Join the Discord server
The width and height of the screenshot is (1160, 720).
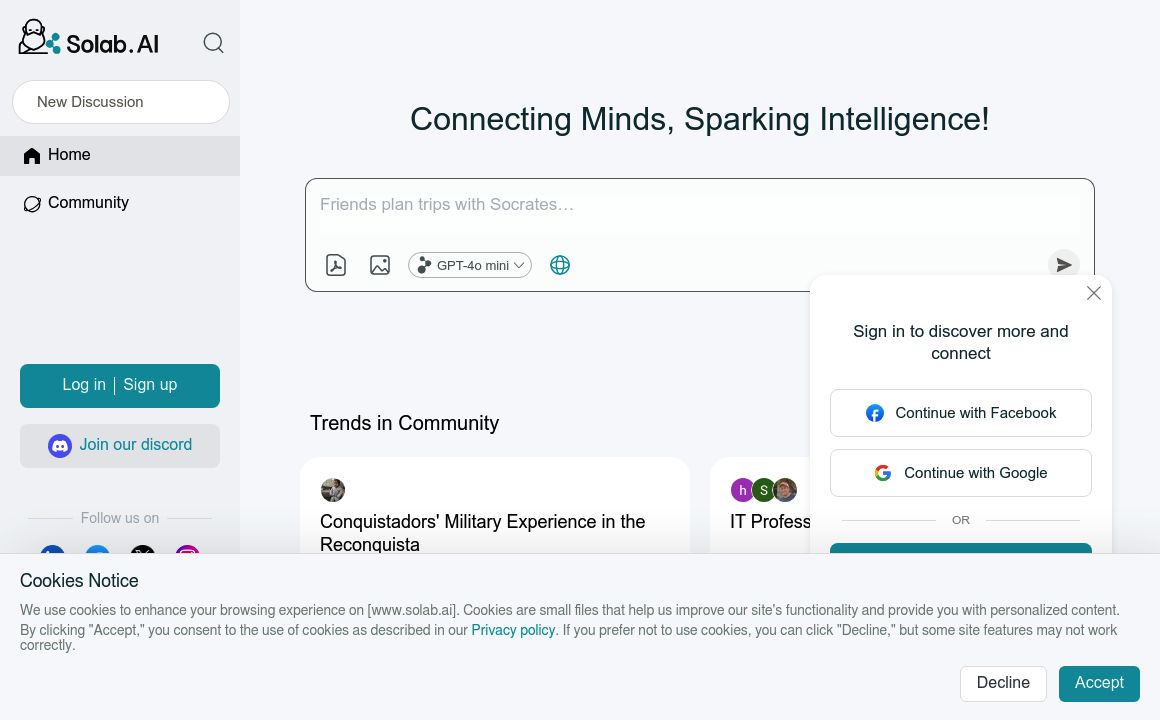(120, 445)
